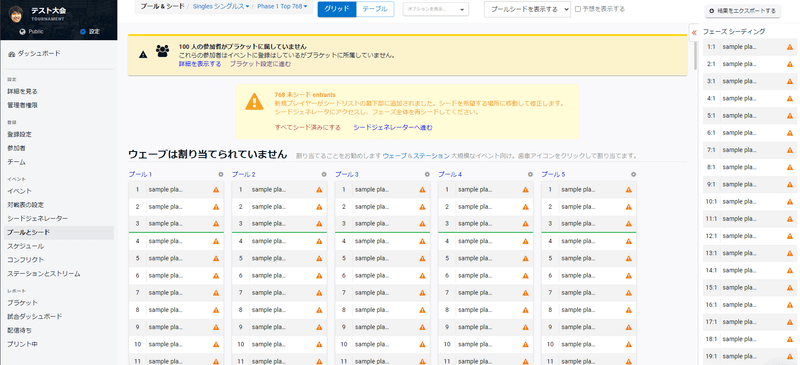Open the Phase 1 Top 768 dropdown

(x=282, y=7)
